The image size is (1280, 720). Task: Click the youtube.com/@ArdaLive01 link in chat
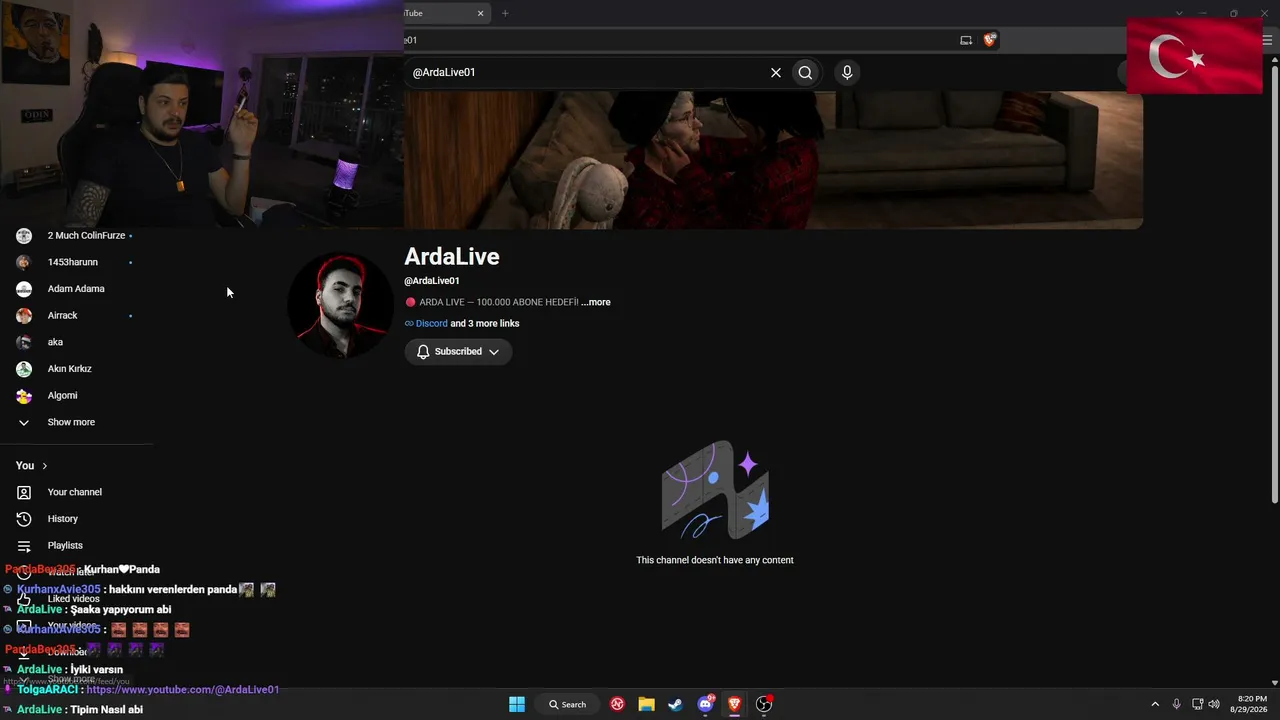pyautogui.click(x=183, y=690)
